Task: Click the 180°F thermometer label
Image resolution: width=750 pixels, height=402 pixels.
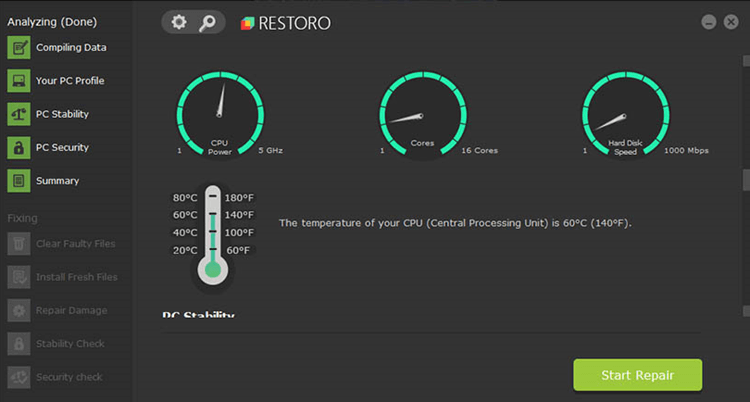Action: (x=239, y=198)
